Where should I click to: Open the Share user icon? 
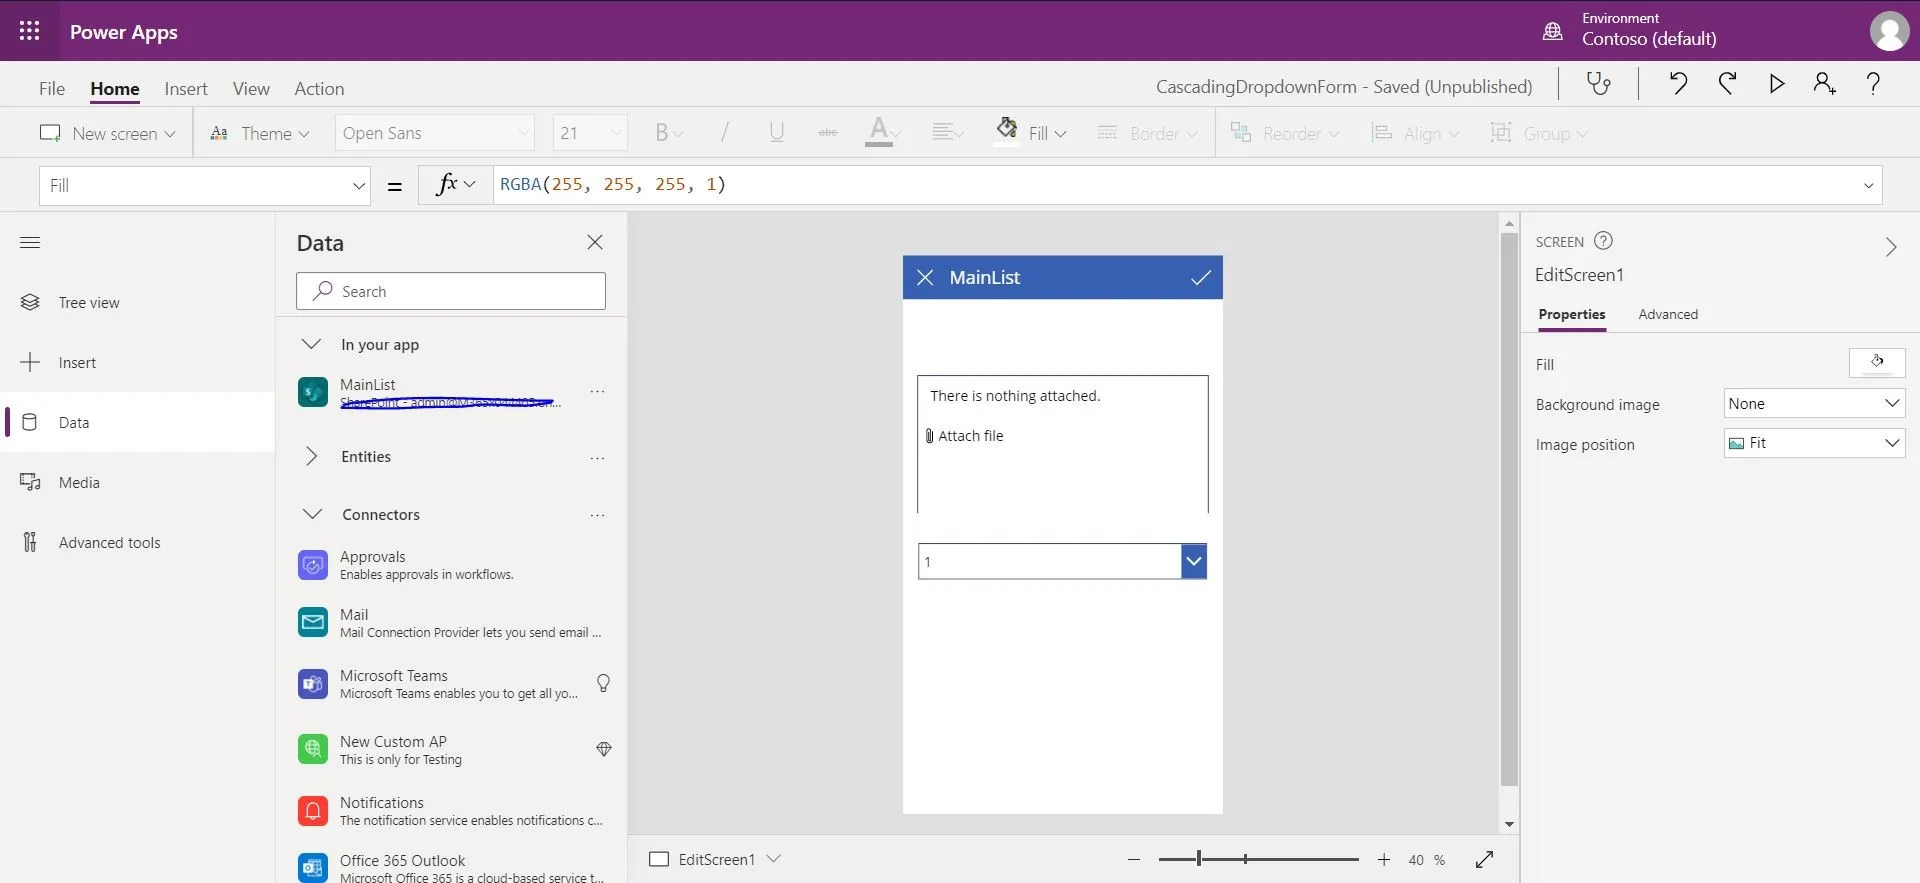pos(1824,84)
